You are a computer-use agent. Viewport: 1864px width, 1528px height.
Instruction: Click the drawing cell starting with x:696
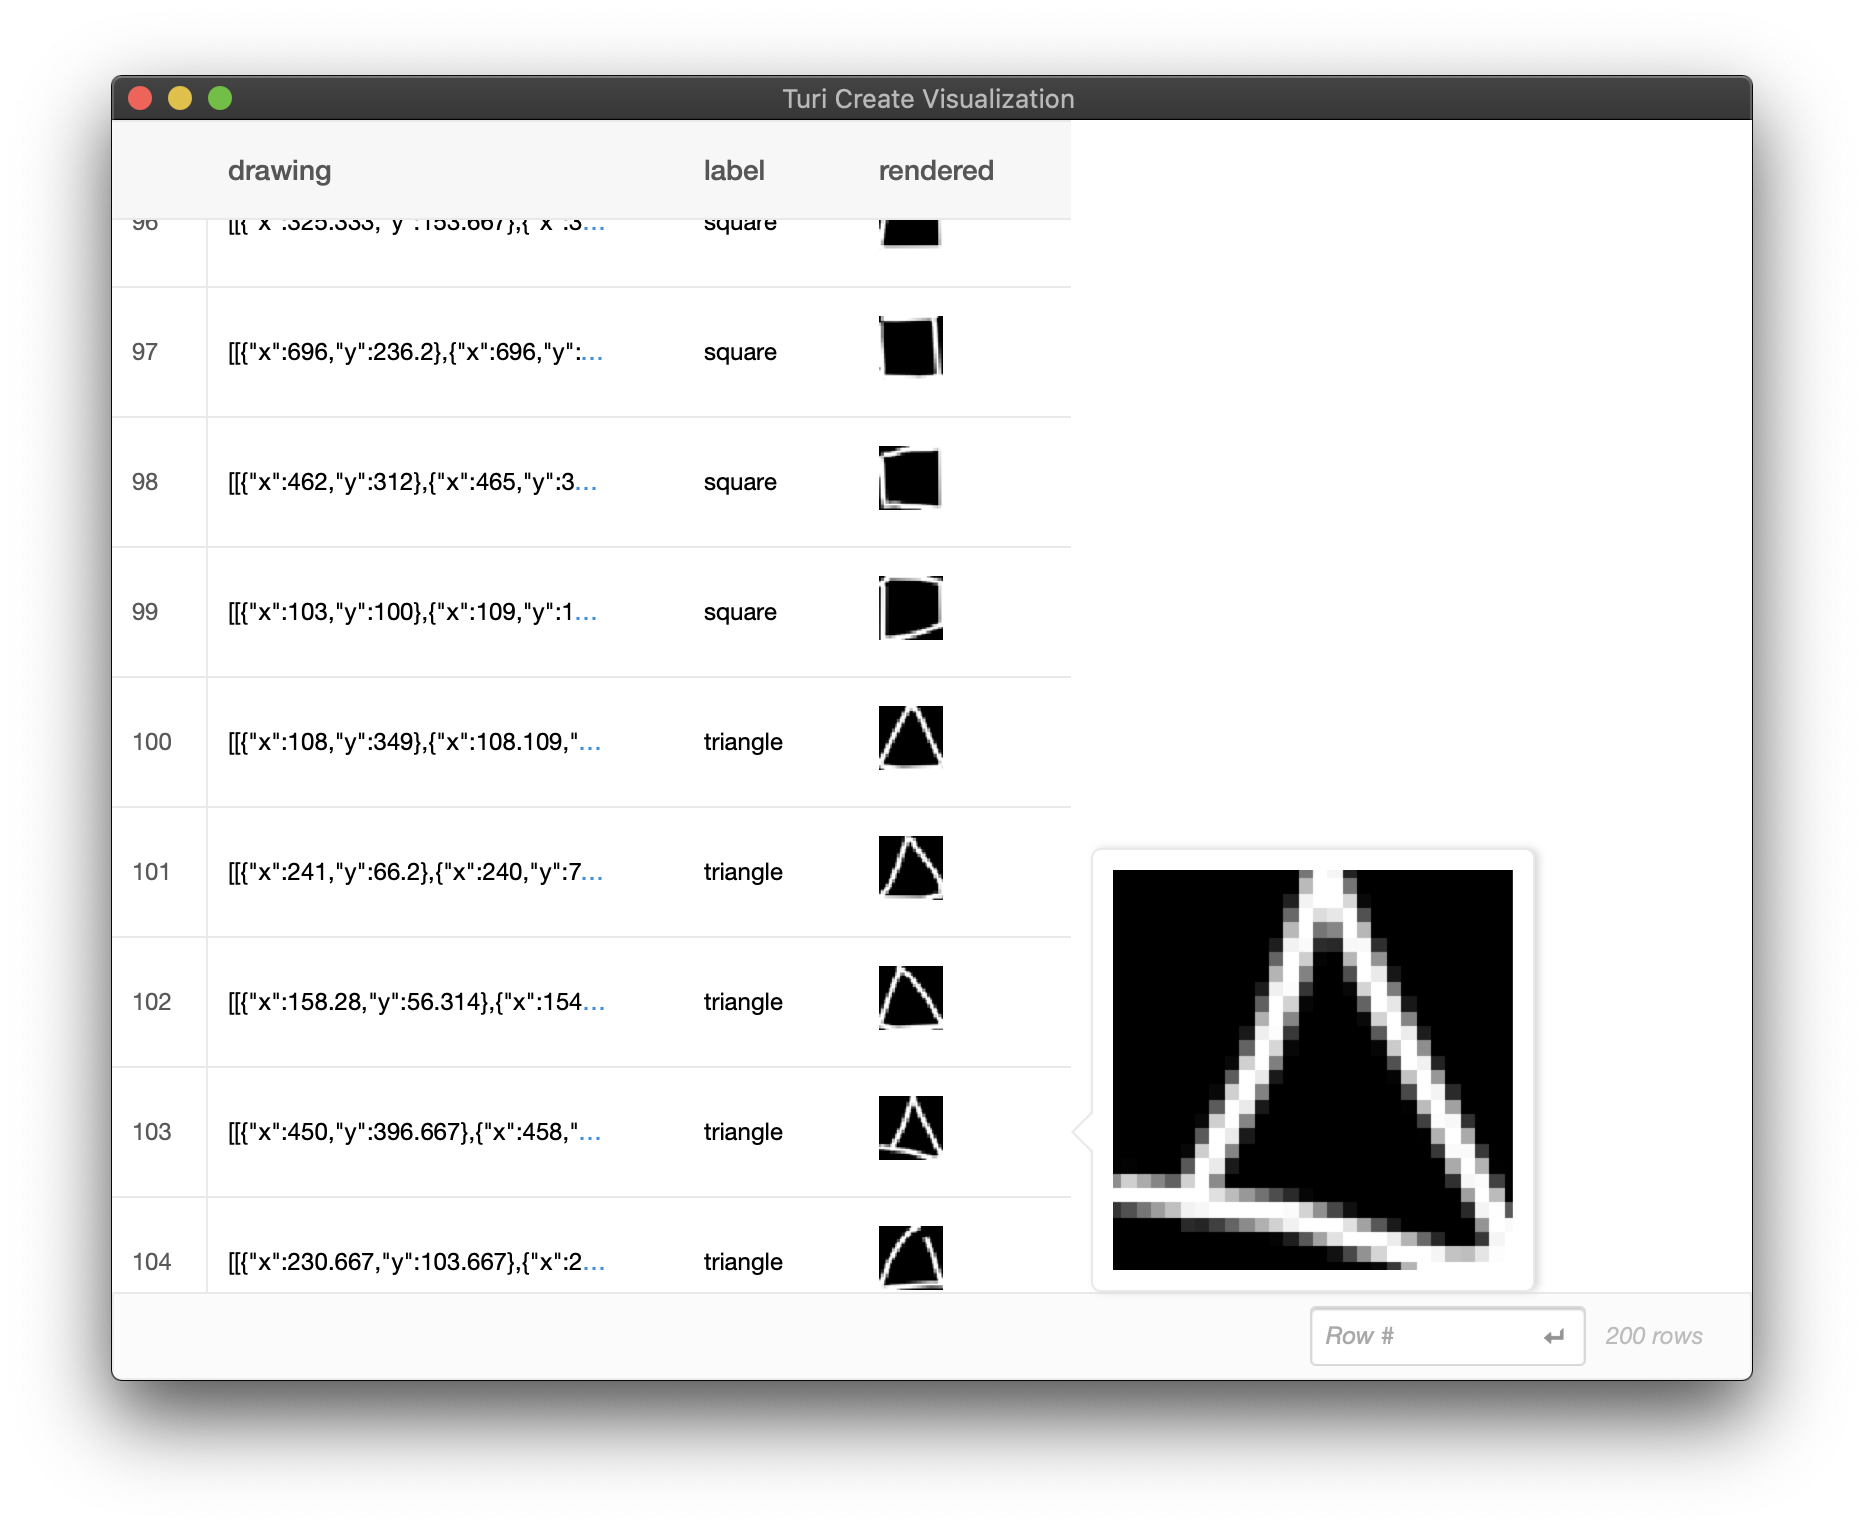(x=416, y=352)
